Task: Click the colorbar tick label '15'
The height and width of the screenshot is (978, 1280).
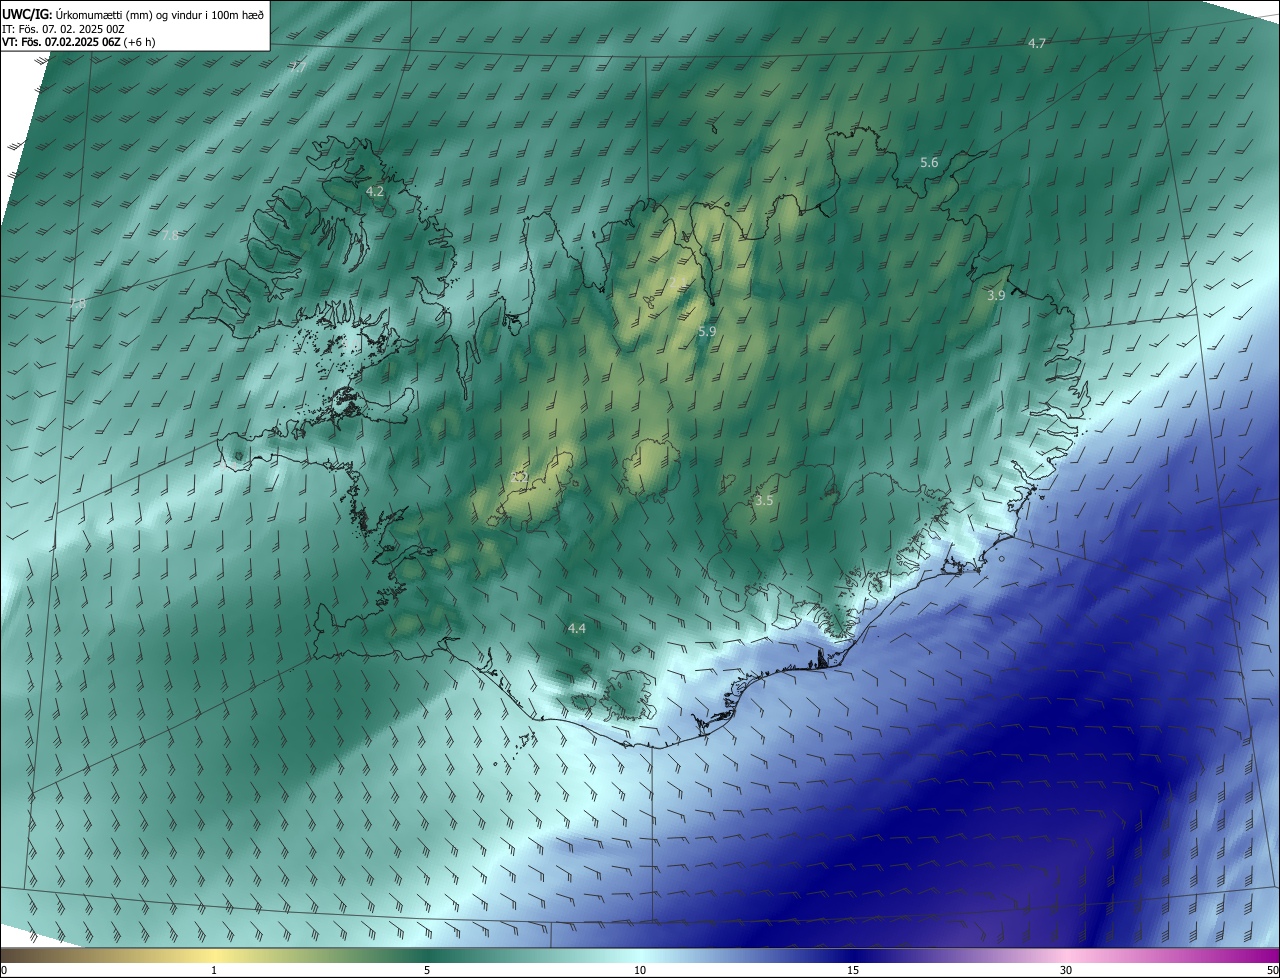Action: 853,970
